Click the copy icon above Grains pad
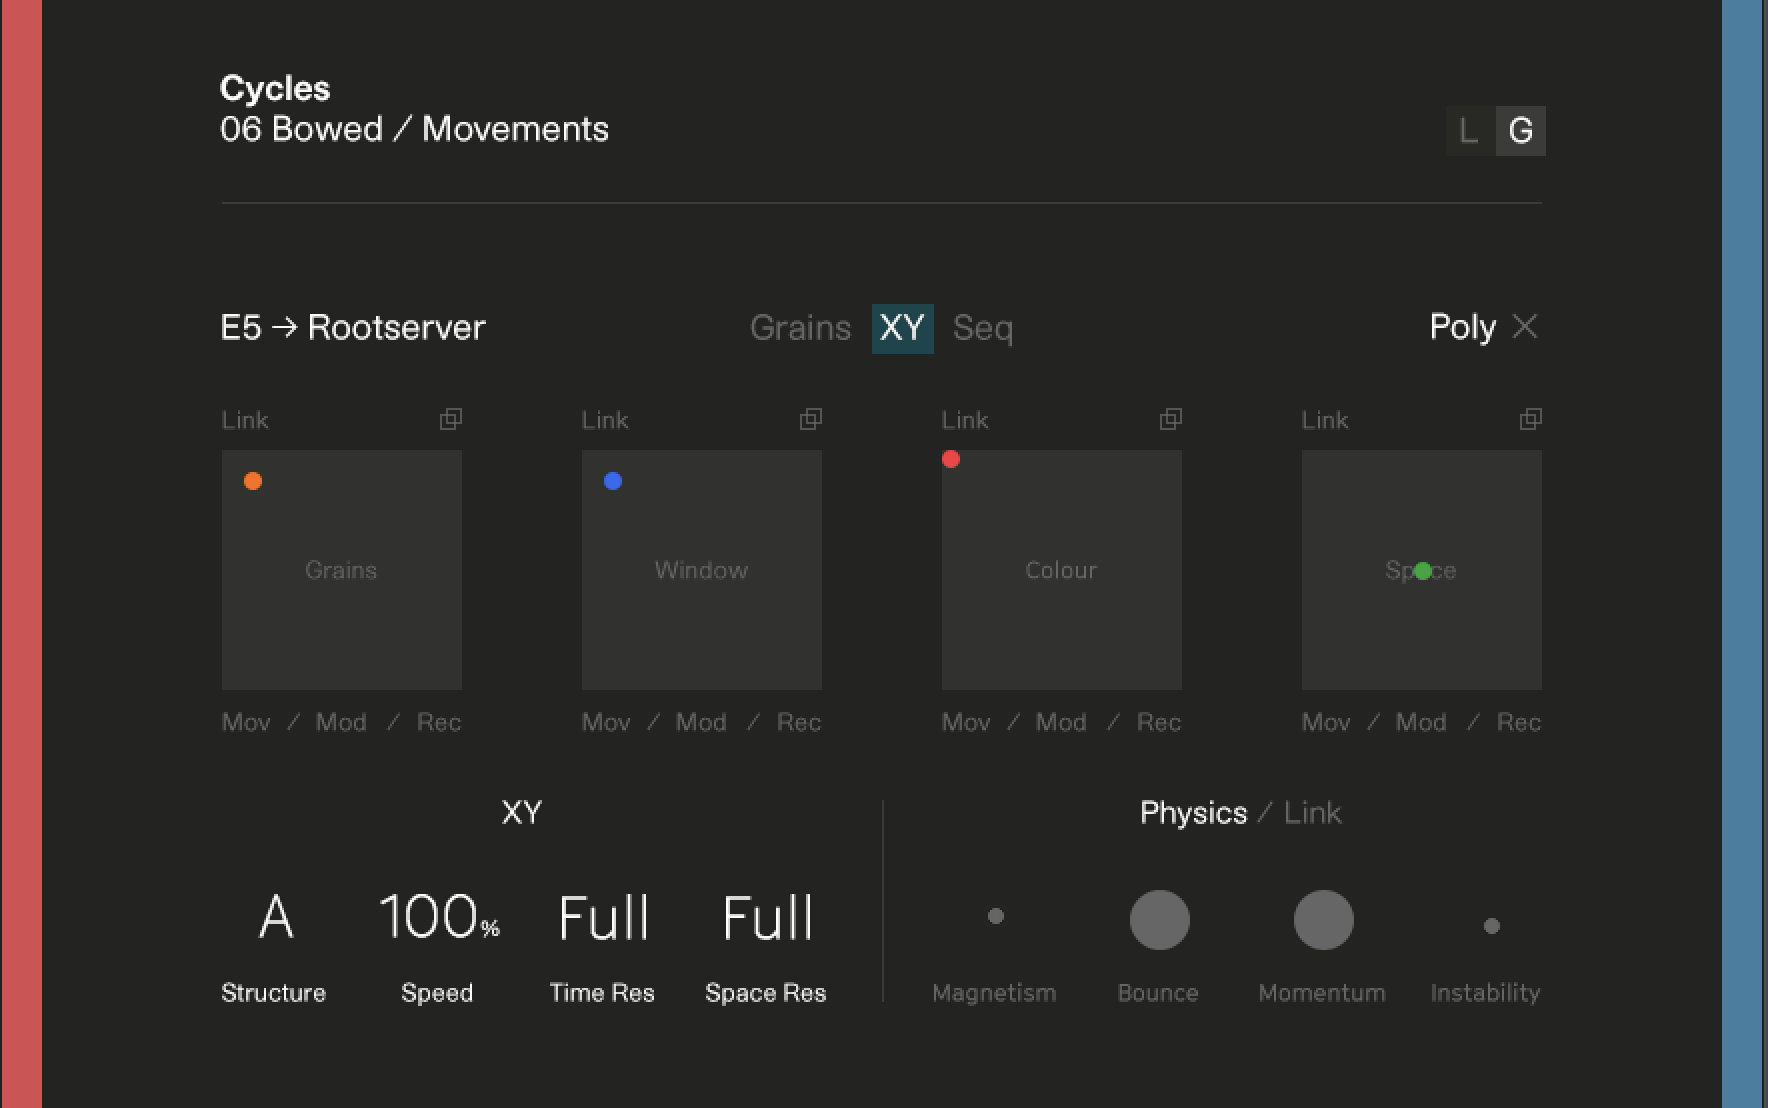This screenshot has width=1768, height=1108. [x=451, y=419]
